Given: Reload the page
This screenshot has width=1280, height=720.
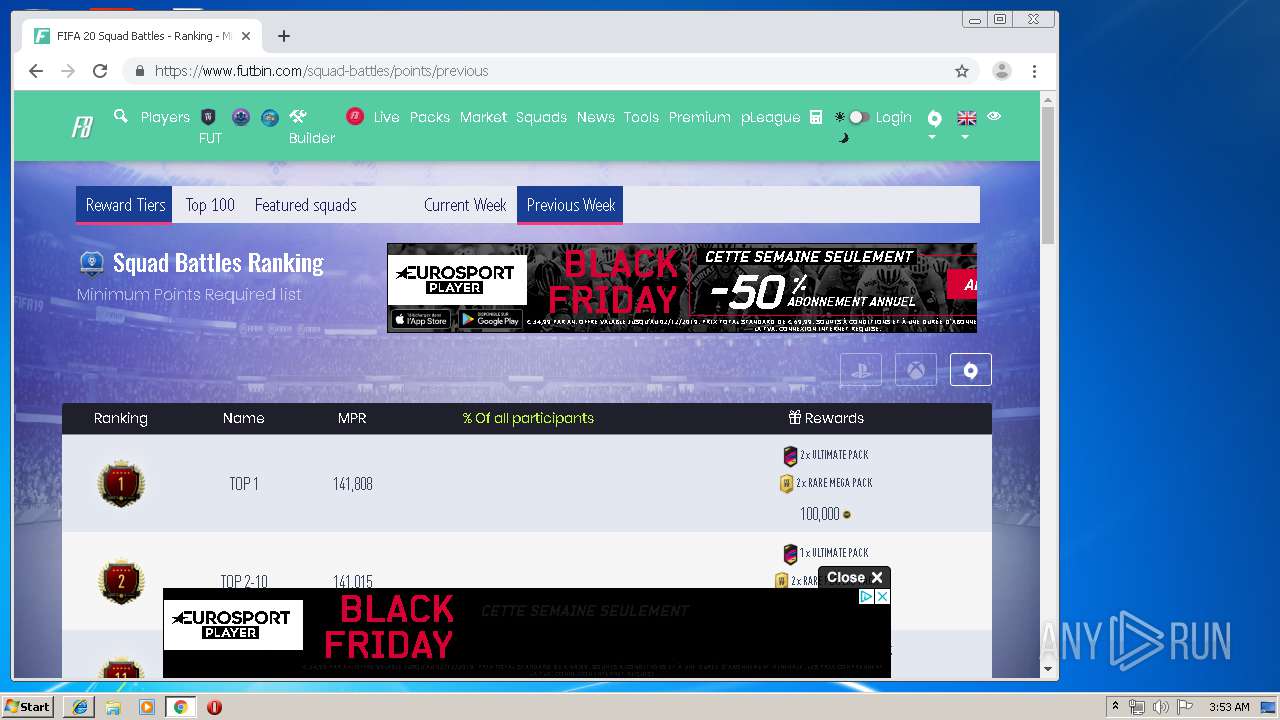Looking at the screenshot, I should (100, 71).
